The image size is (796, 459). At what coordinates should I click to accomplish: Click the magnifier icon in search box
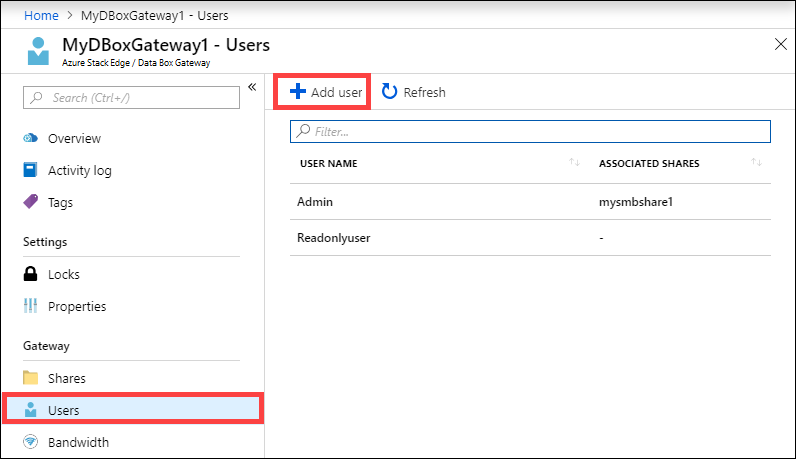(37, 97)
